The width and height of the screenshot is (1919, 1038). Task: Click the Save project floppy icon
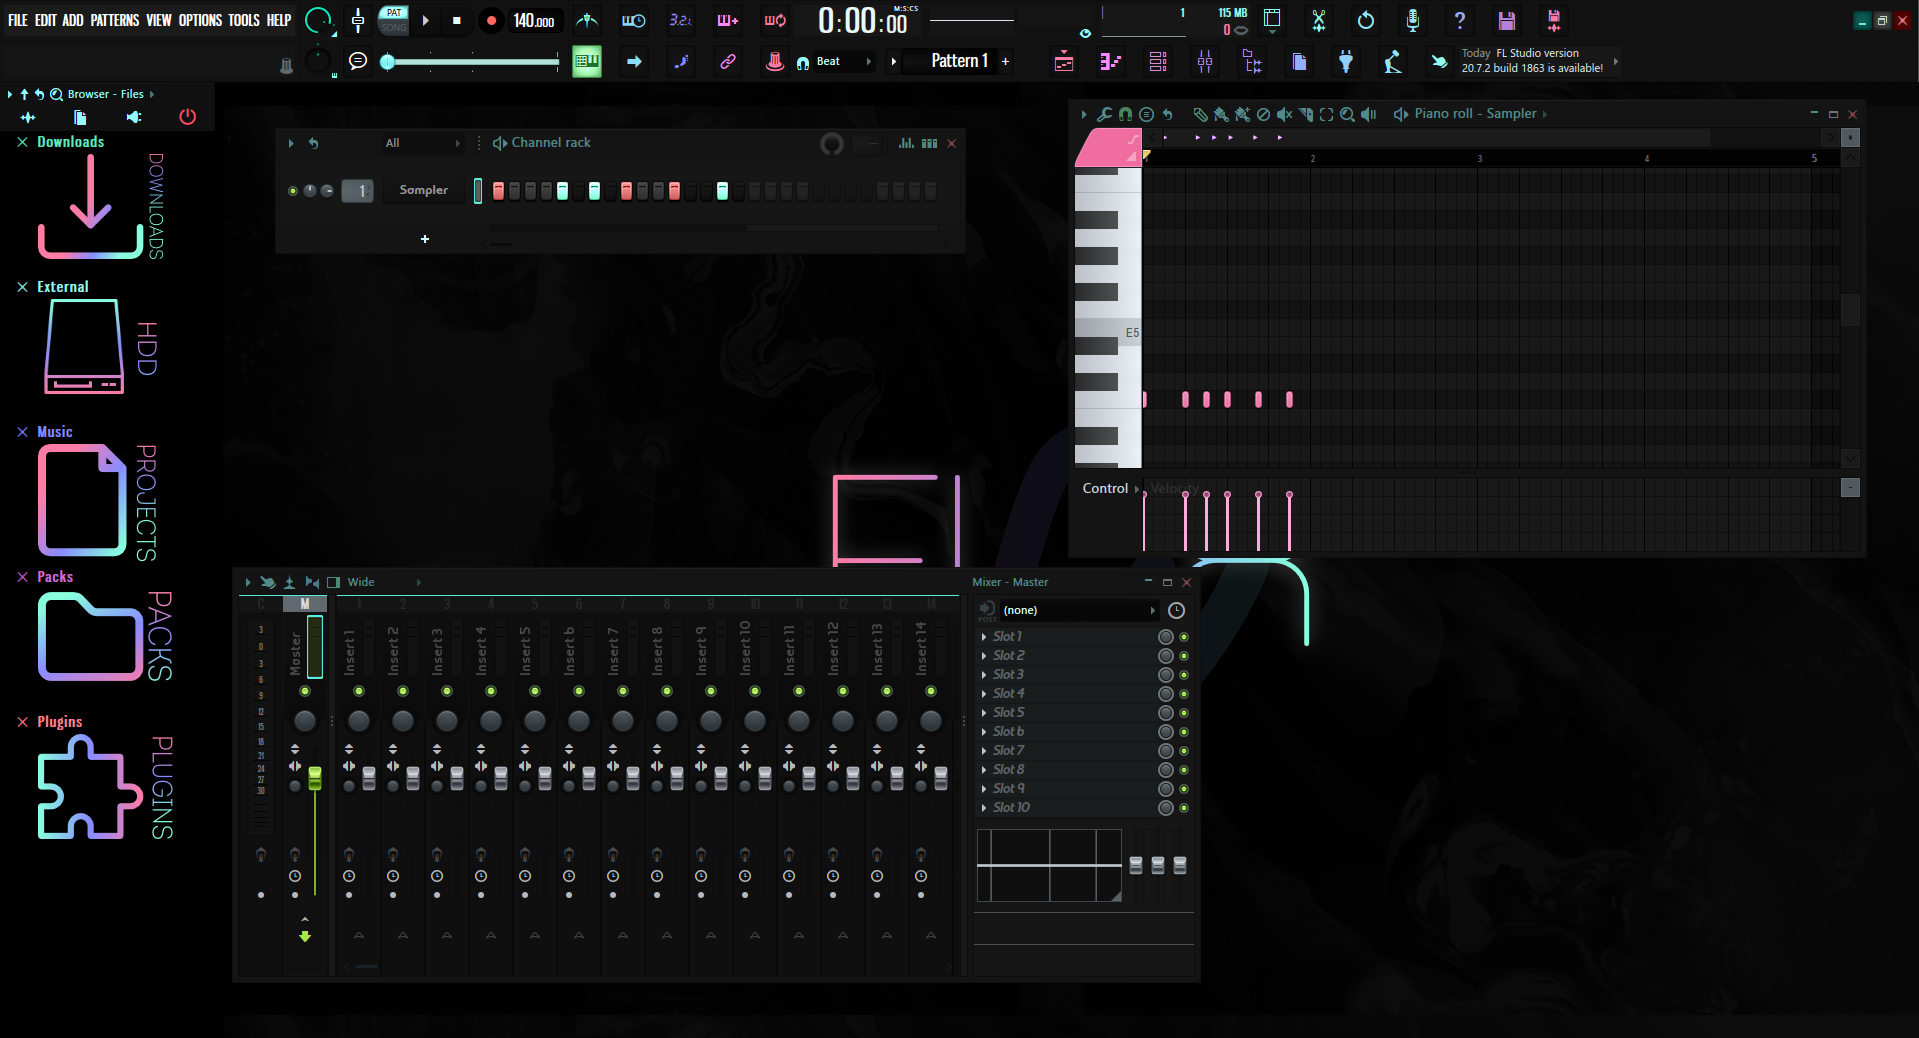click(x=1507, y=20)
